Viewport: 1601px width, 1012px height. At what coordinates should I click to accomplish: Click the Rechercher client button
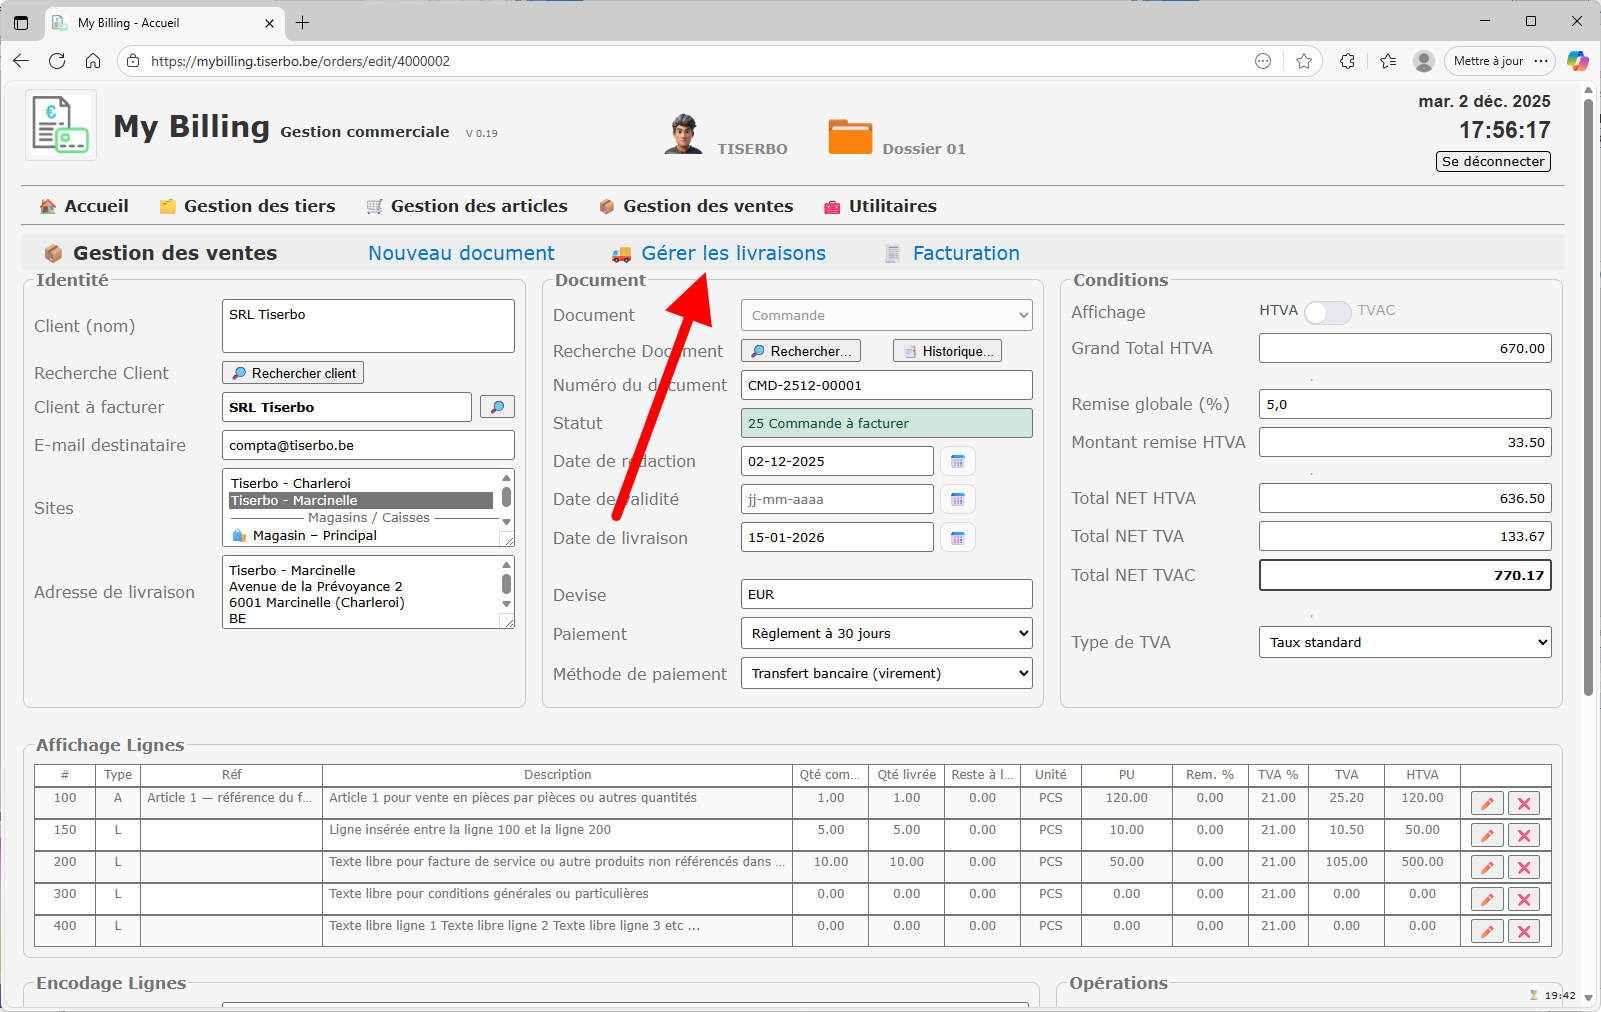tap(293, 373)
